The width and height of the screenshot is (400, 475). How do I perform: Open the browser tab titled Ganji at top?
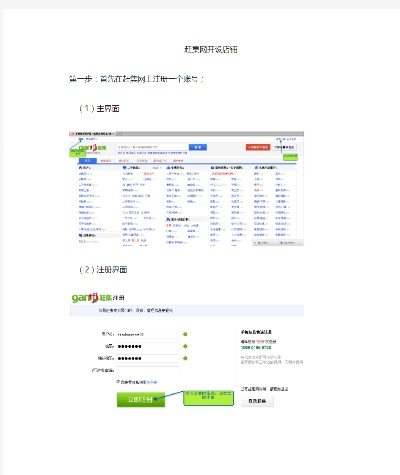tap(93, 134)
